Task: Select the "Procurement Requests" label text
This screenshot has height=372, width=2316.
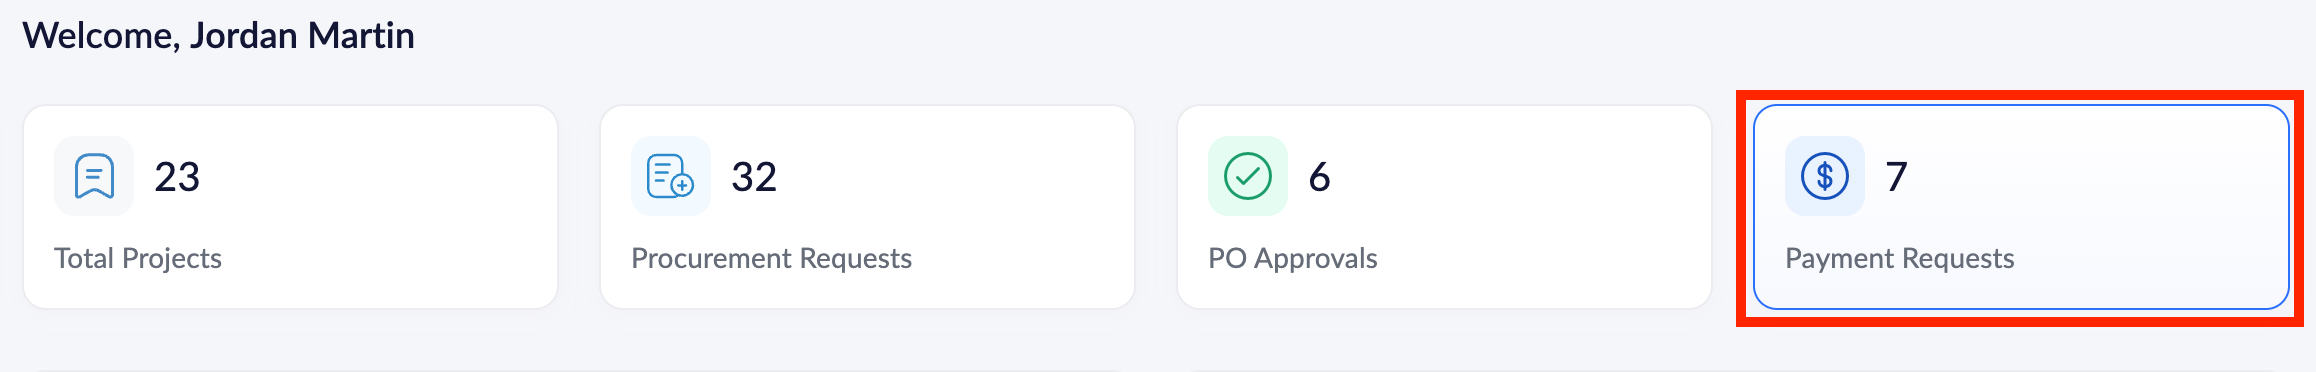Action: point(772,258)
